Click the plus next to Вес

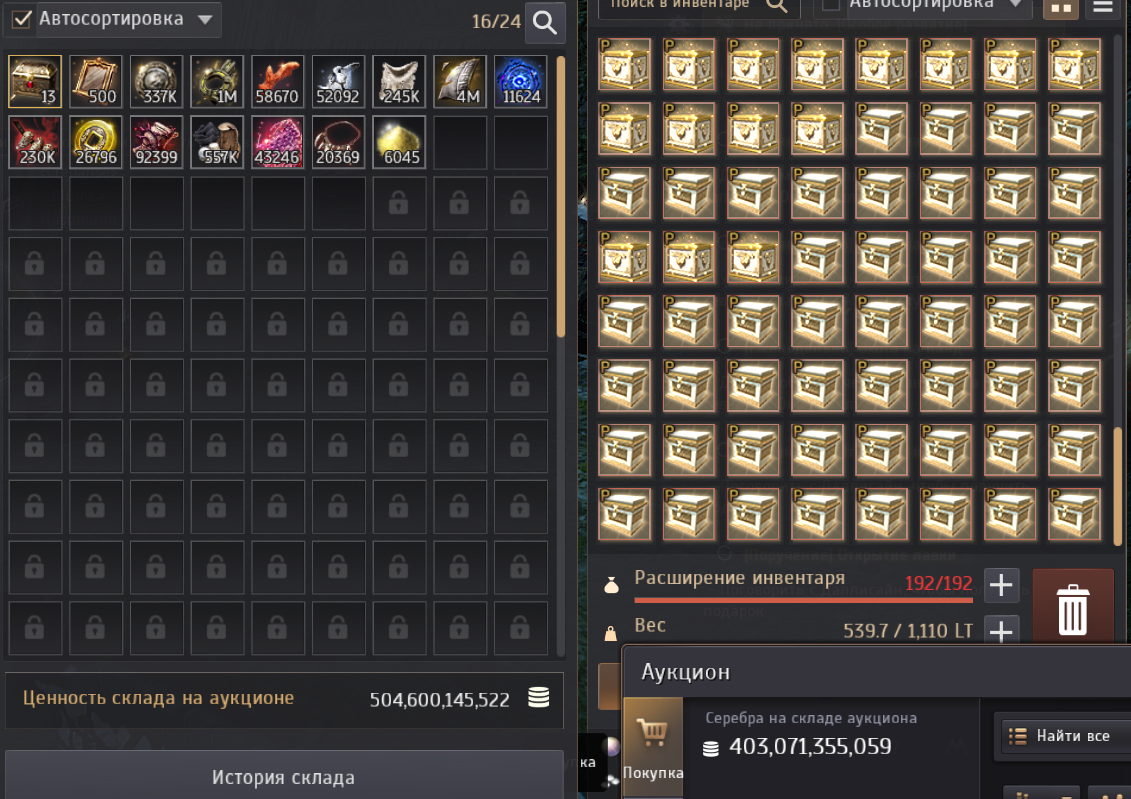point(1001,630)
